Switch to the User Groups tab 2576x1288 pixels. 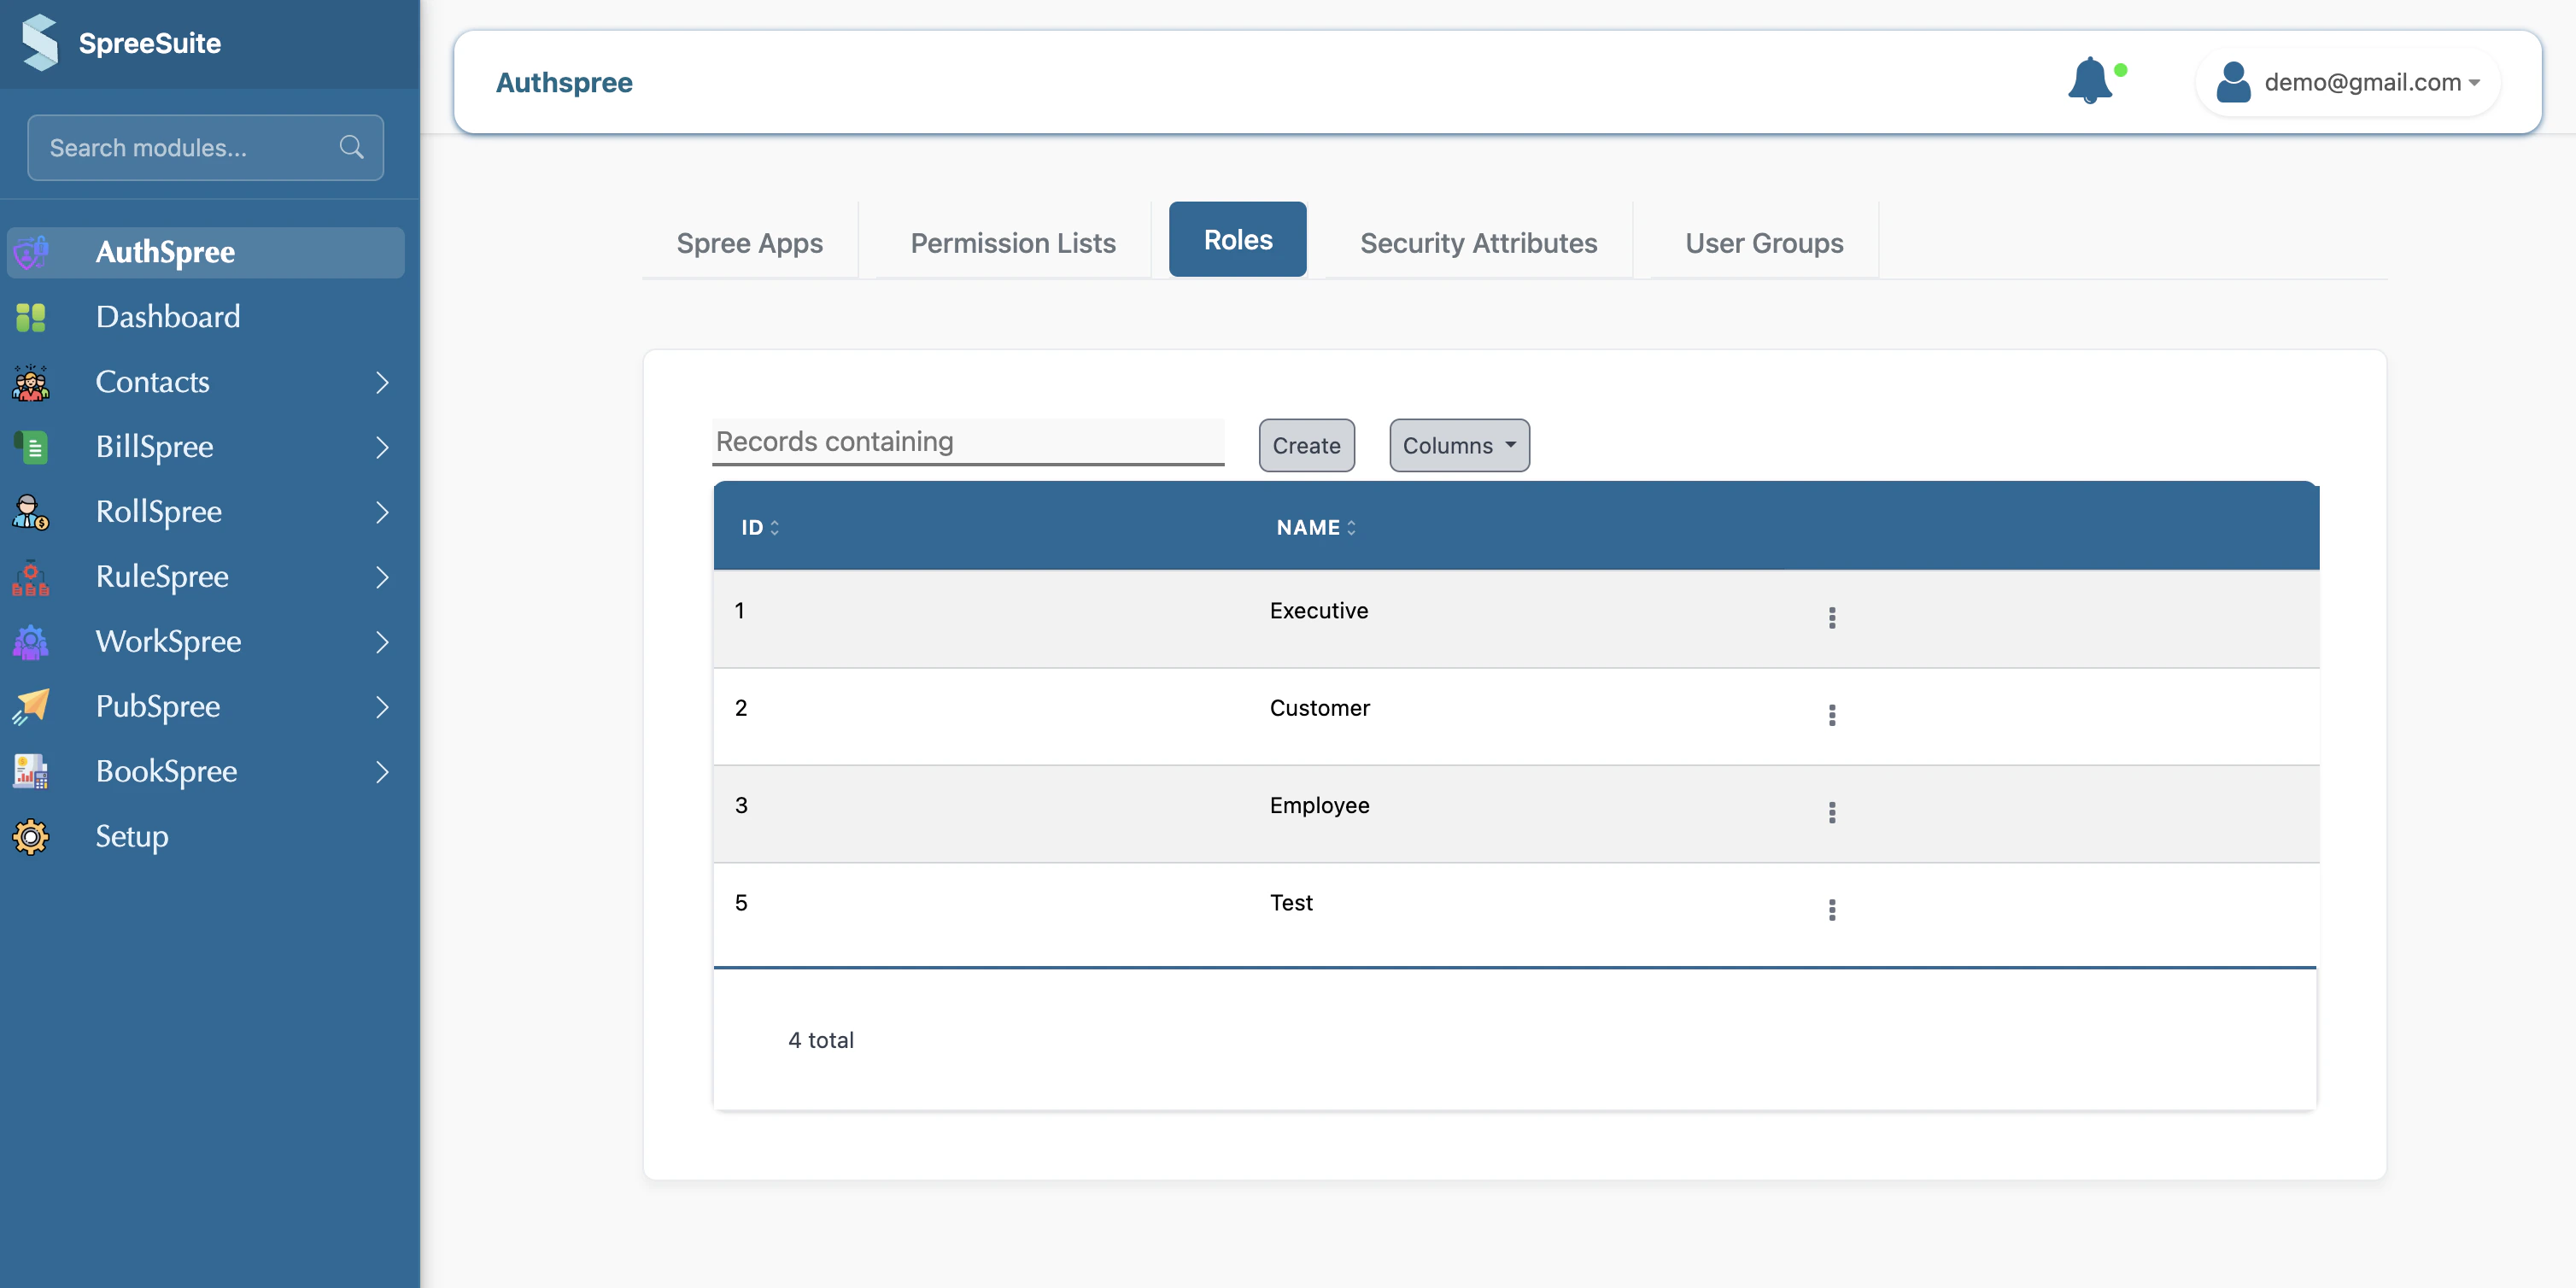click(x=1764, y=242)
